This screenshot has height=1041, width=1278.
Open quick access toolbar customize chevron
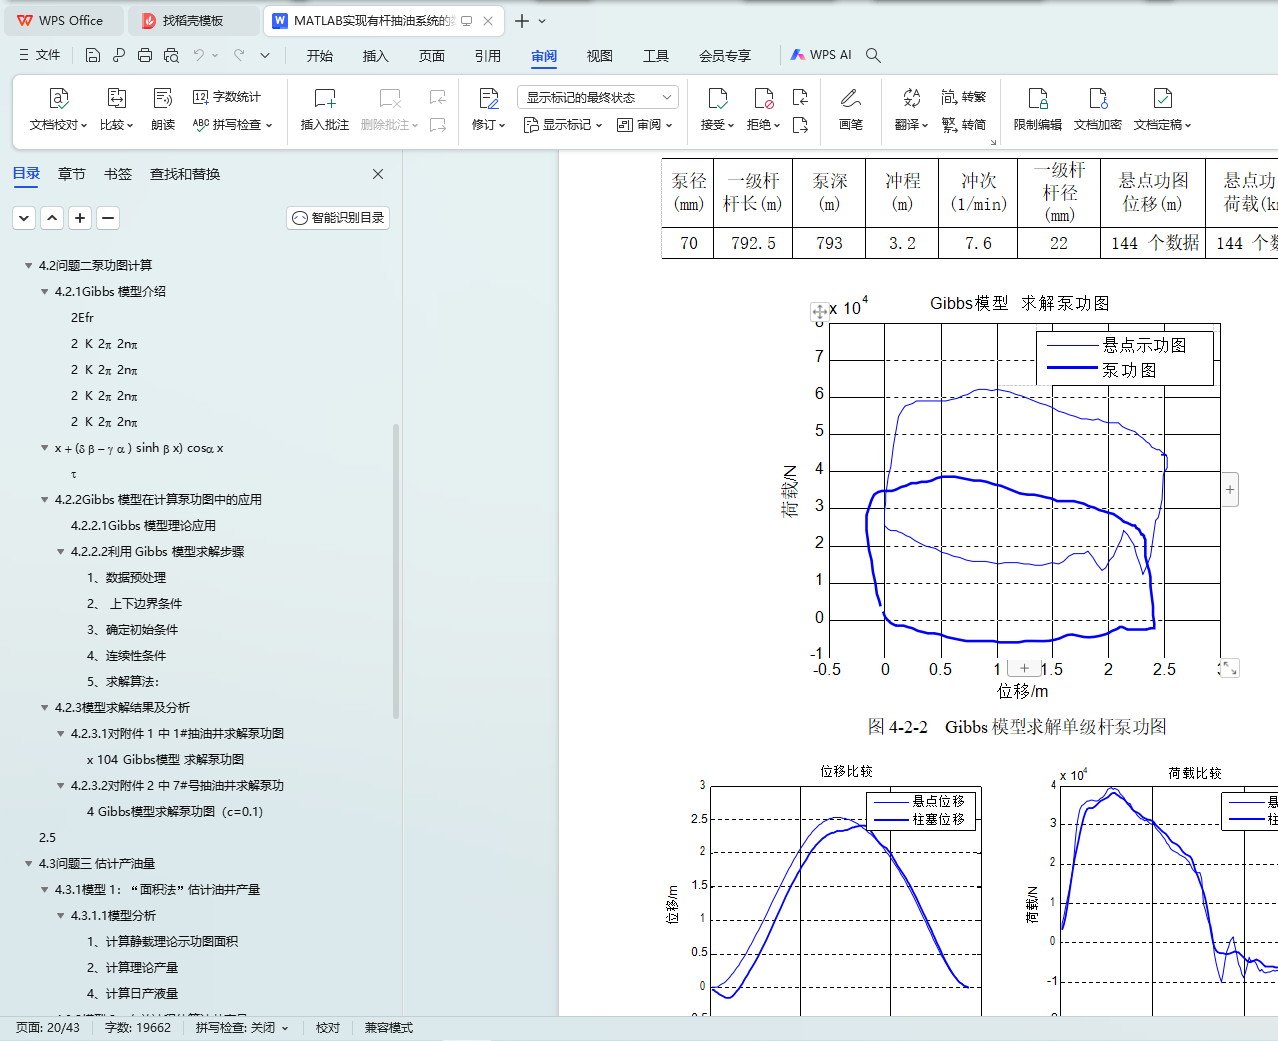265,55
